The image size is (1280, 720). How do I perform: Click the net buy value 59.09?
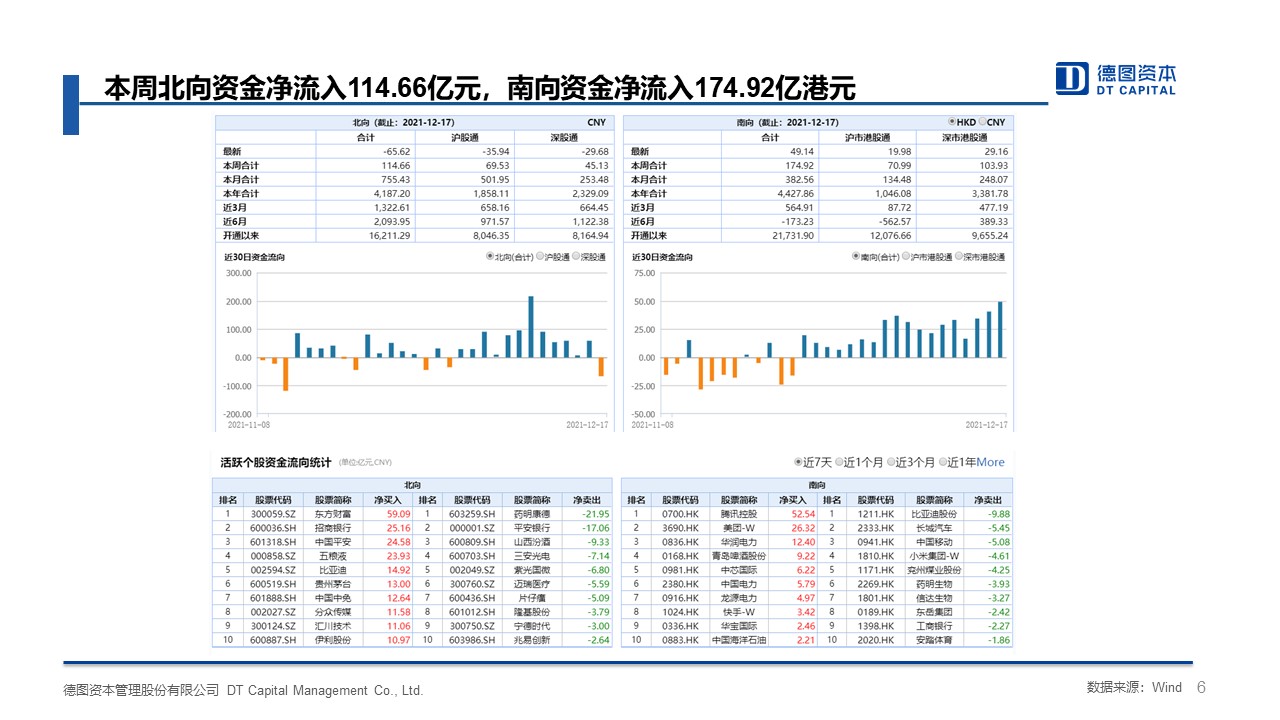(x=399, y=514)
